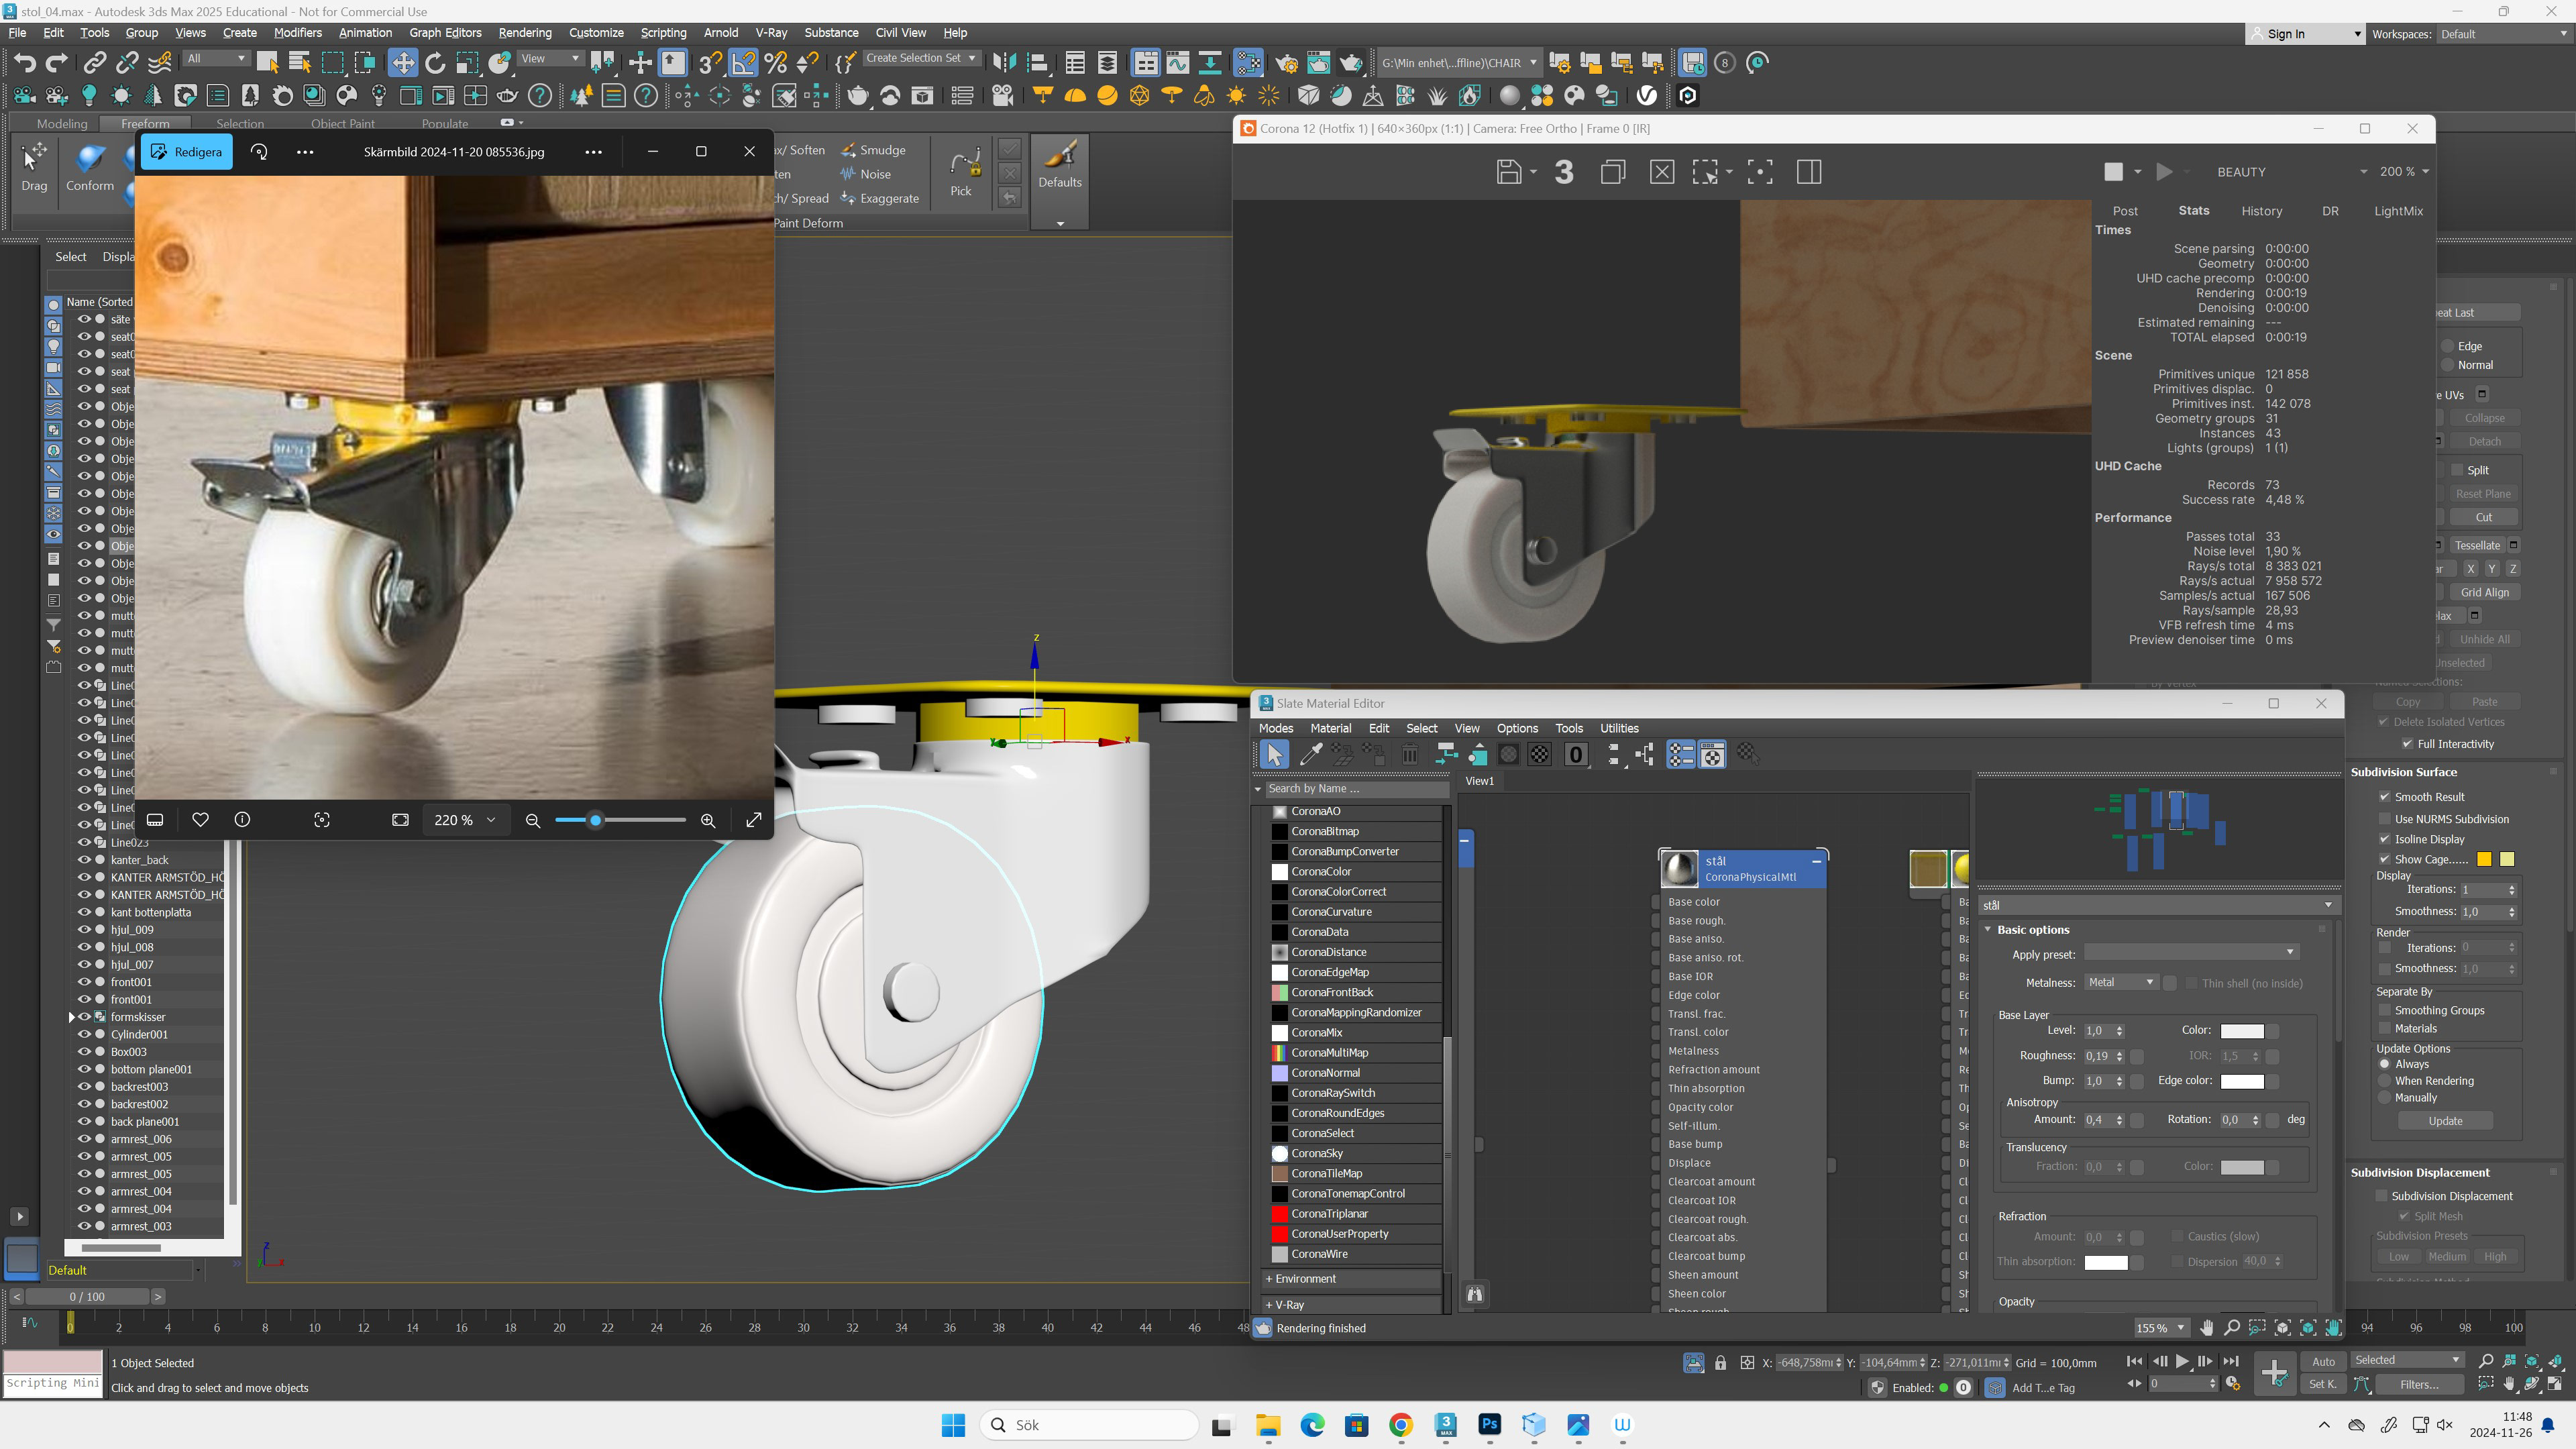Click fullscreen expand icon in photo viewer

tap(754, 820)
